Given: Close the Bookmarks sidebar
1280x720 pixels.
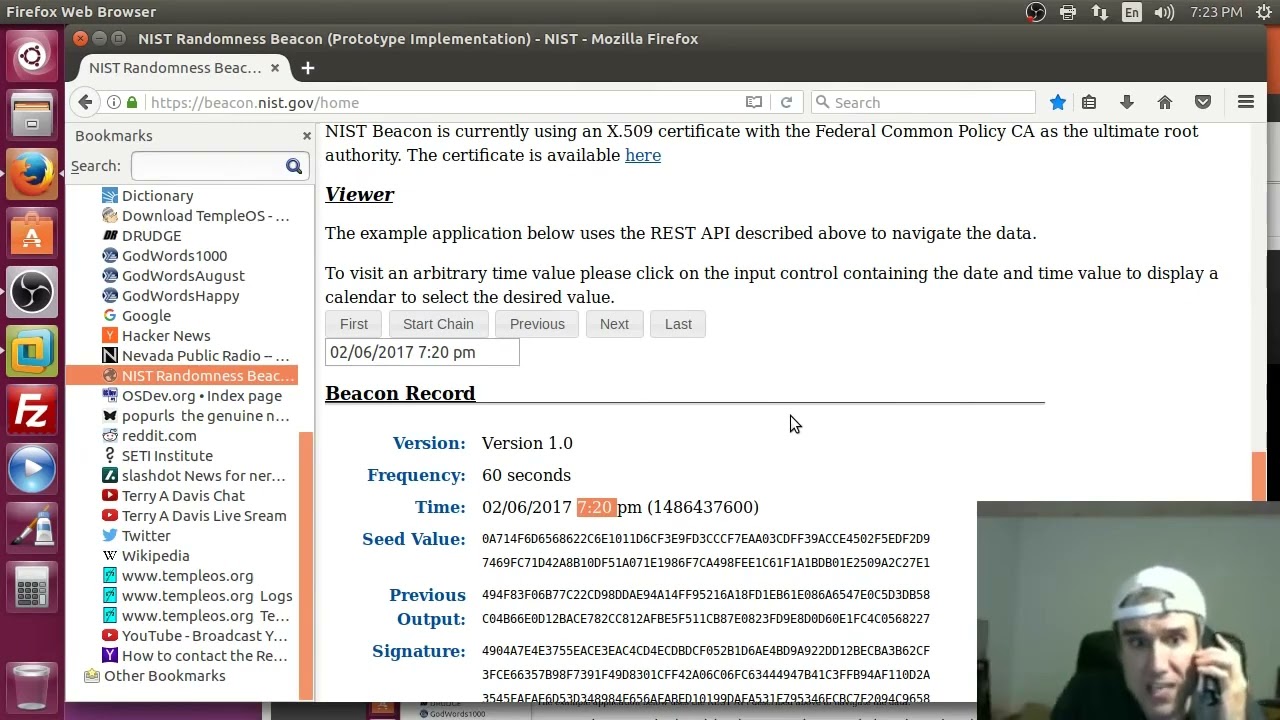Looking at the screenshot, I should (x=307, y=135).
